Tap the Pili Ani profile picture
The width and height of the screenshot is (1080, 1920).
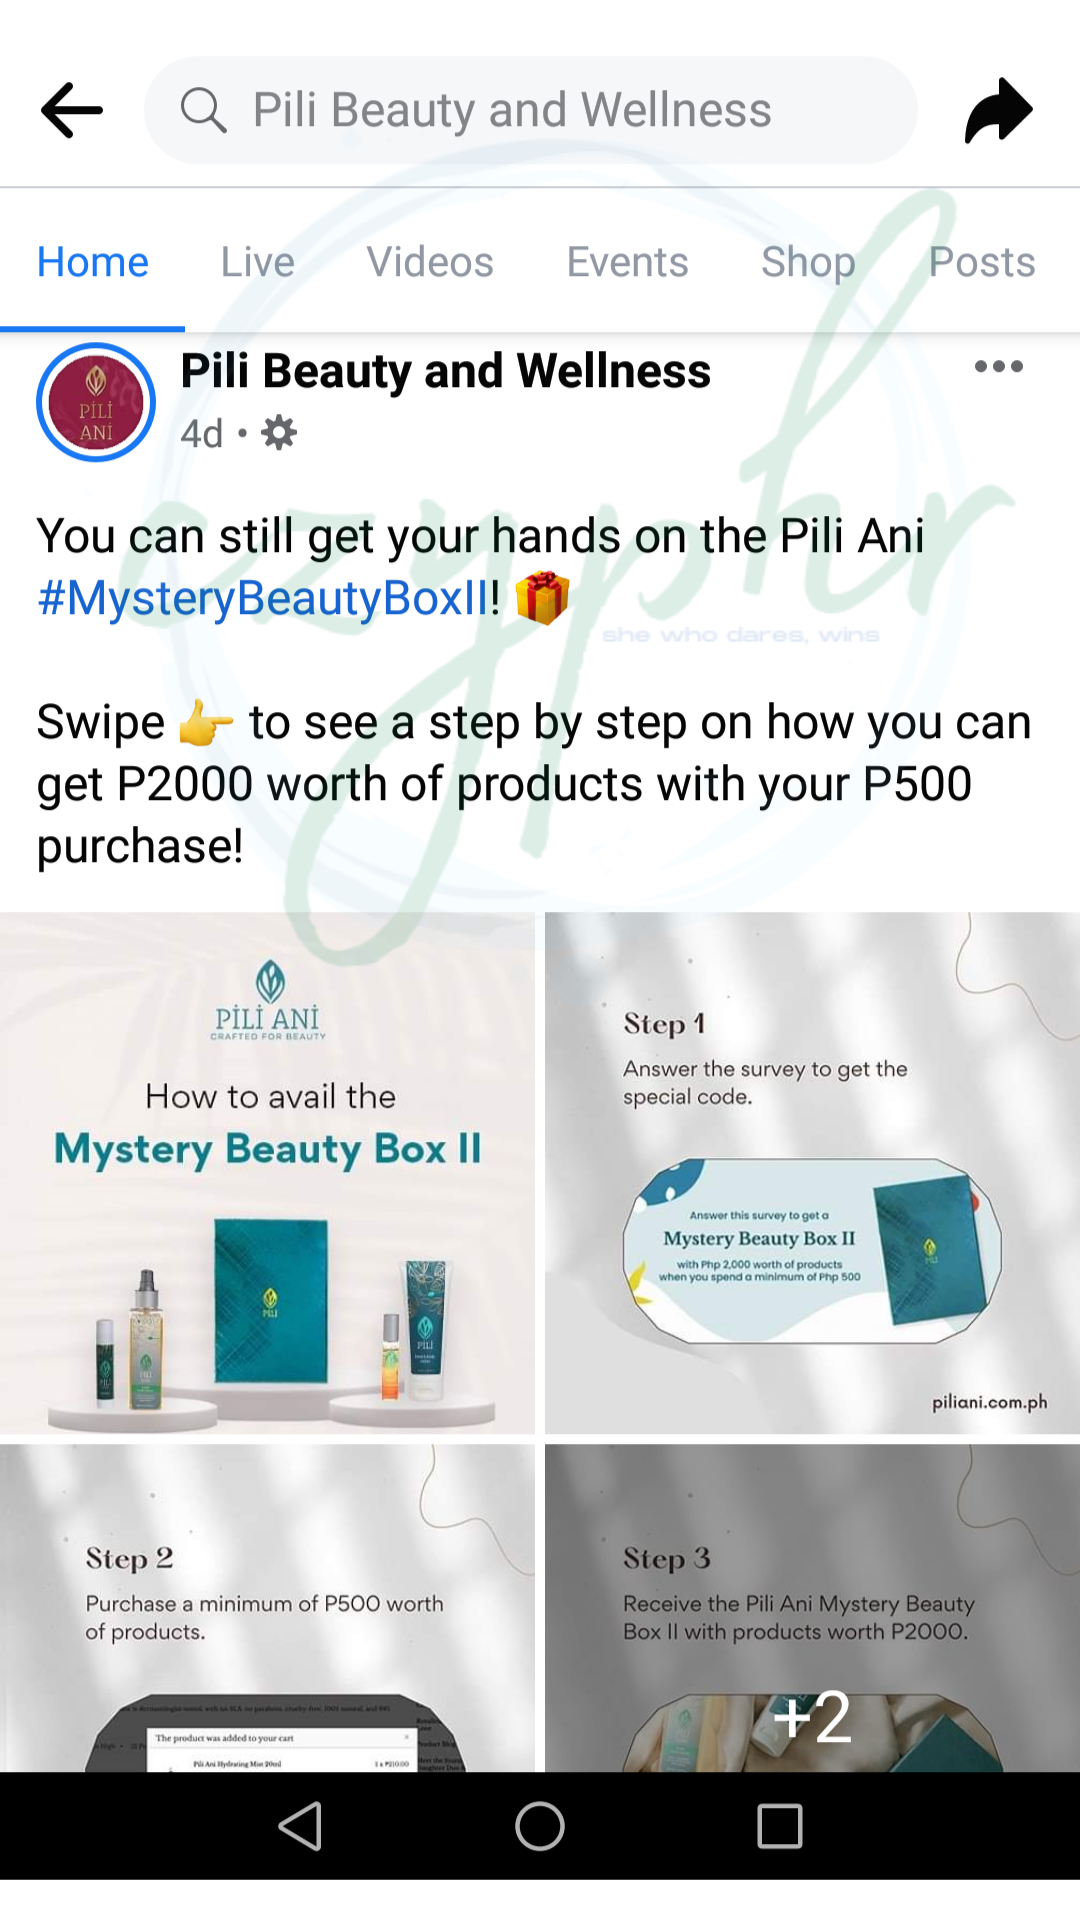(96, 402)
